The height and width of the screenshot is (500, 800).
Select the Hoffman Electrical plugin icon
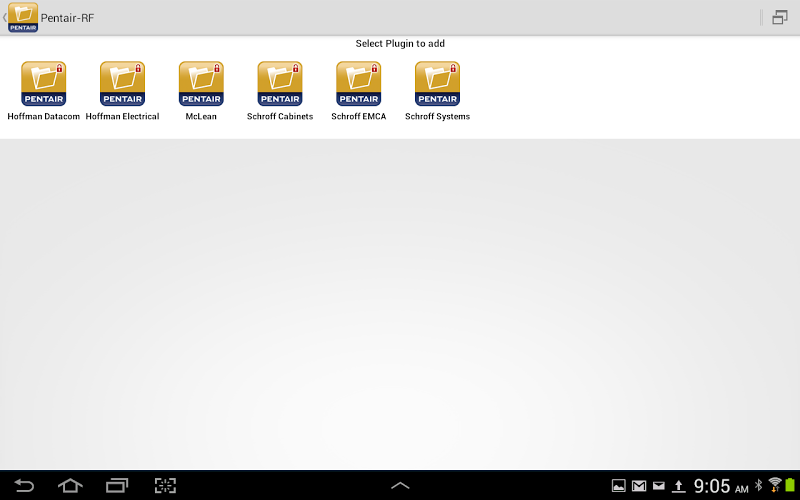[122, 84]
